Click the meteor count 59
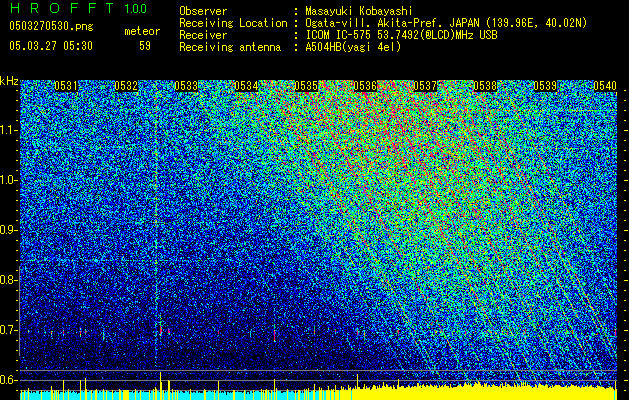Screen dimensions: 629x400 pyautogui.click(x=145, y=46)
